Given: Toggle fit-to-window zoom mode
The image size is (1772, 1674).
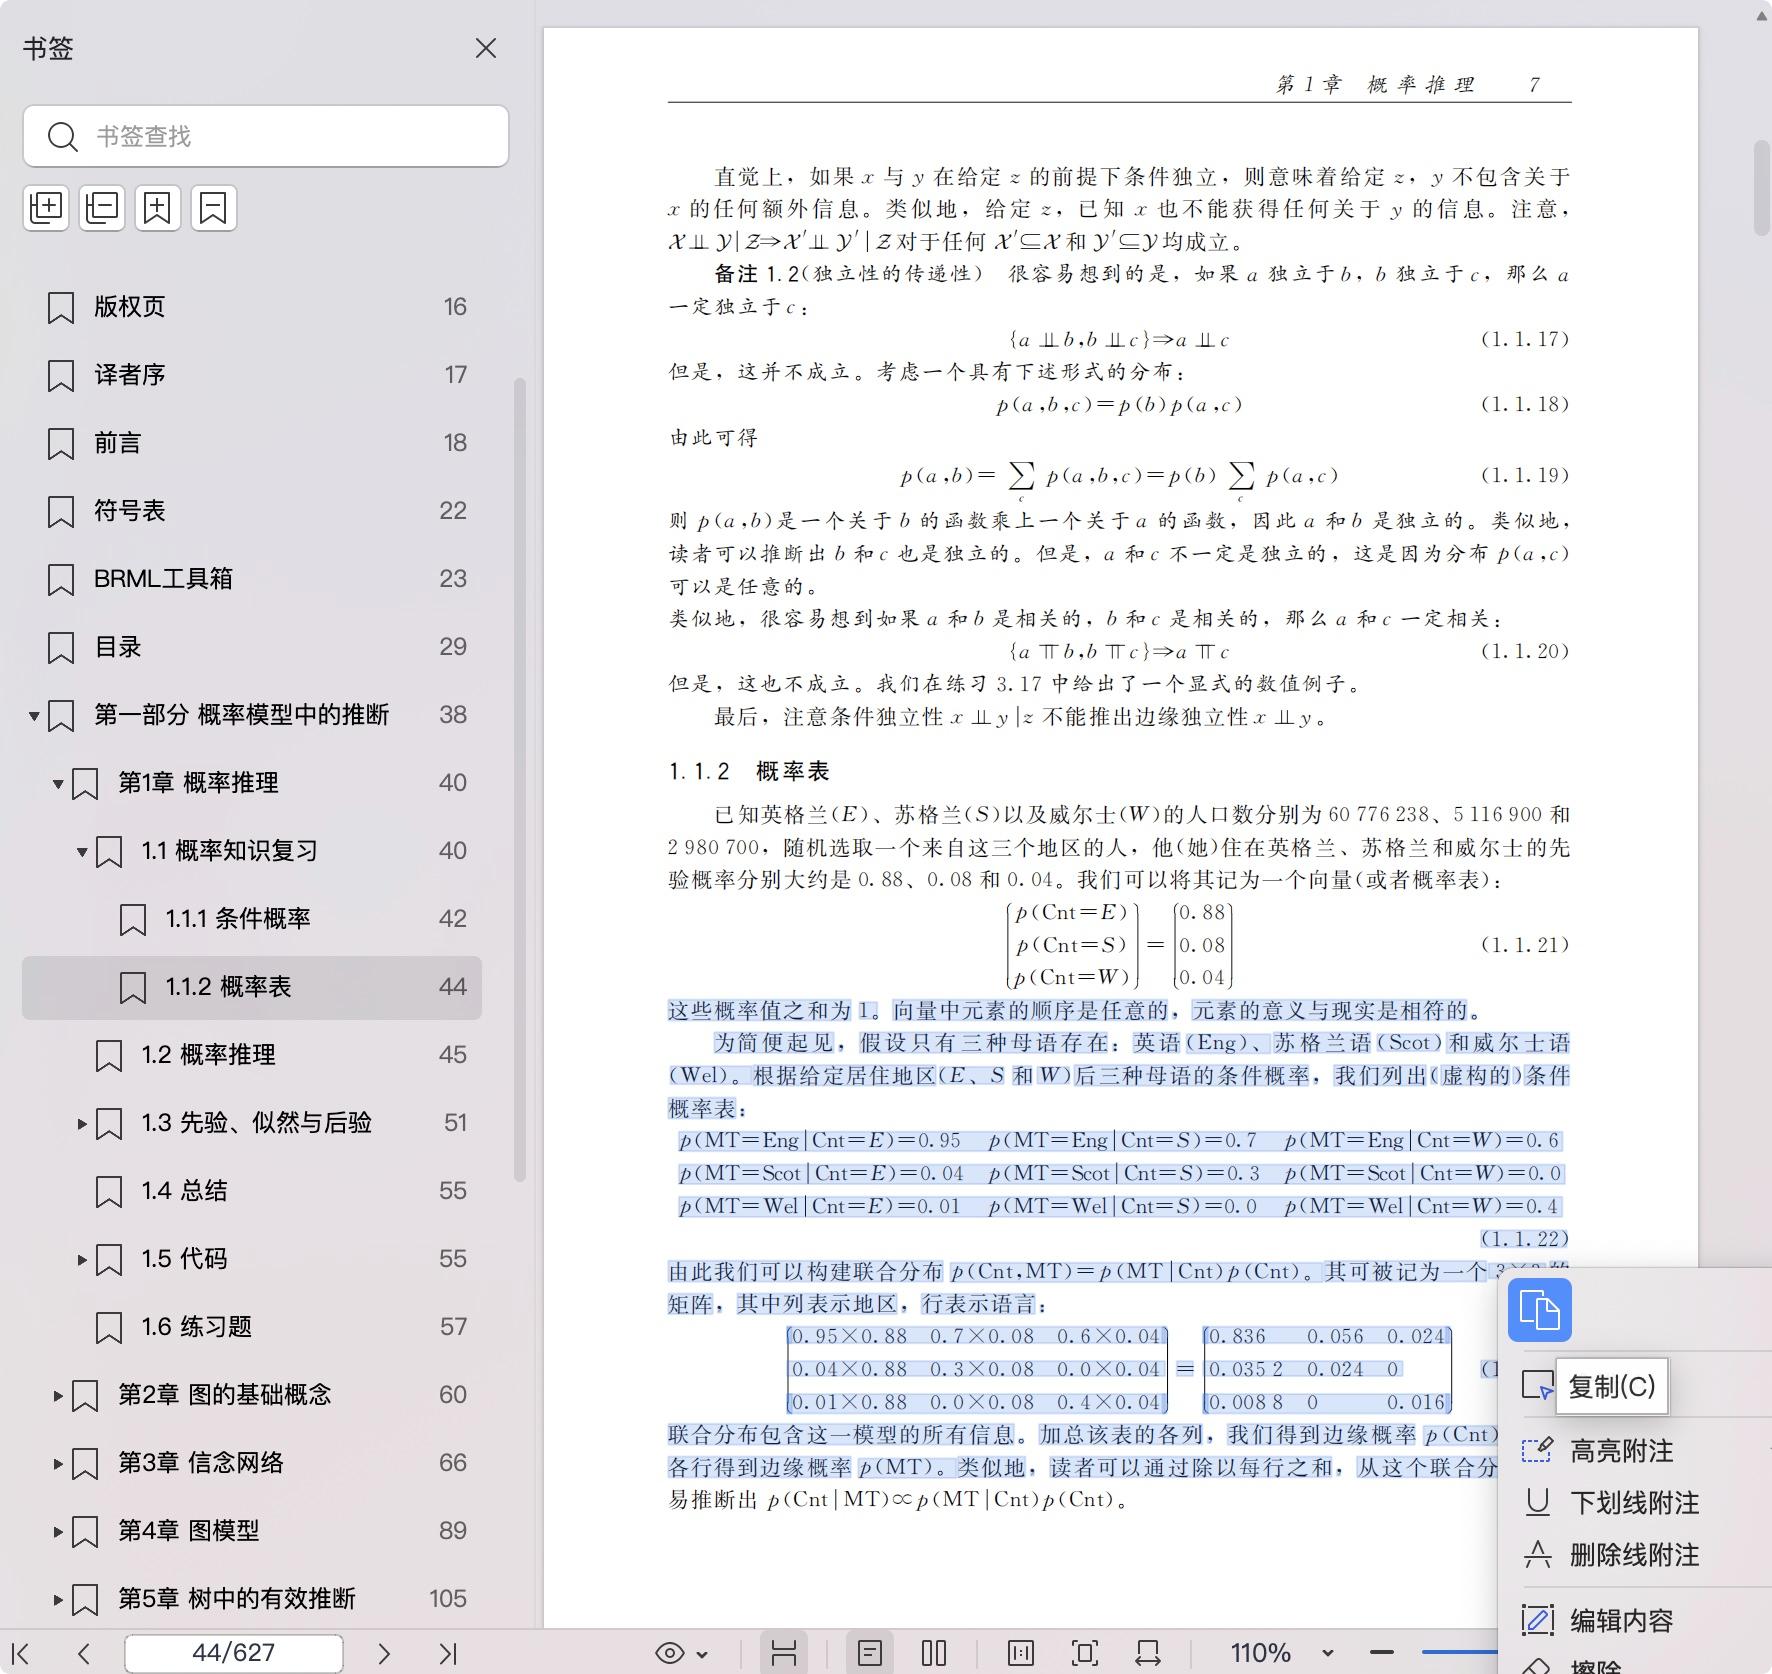Looking at the screenshot, I should click(x=1083, y=1652).
